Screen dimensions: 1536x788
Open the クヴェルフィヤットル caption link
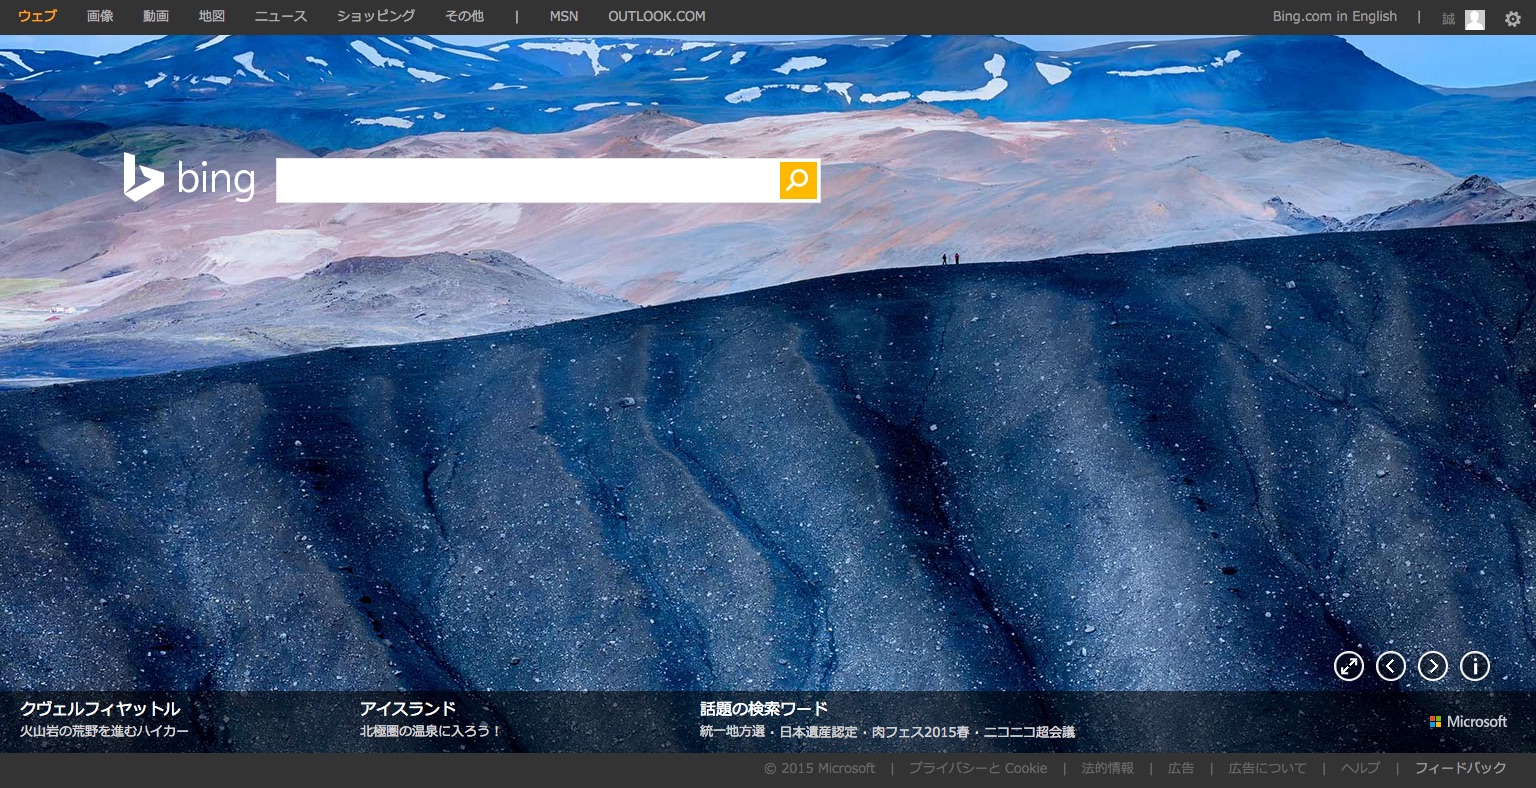tap(100, 709)
